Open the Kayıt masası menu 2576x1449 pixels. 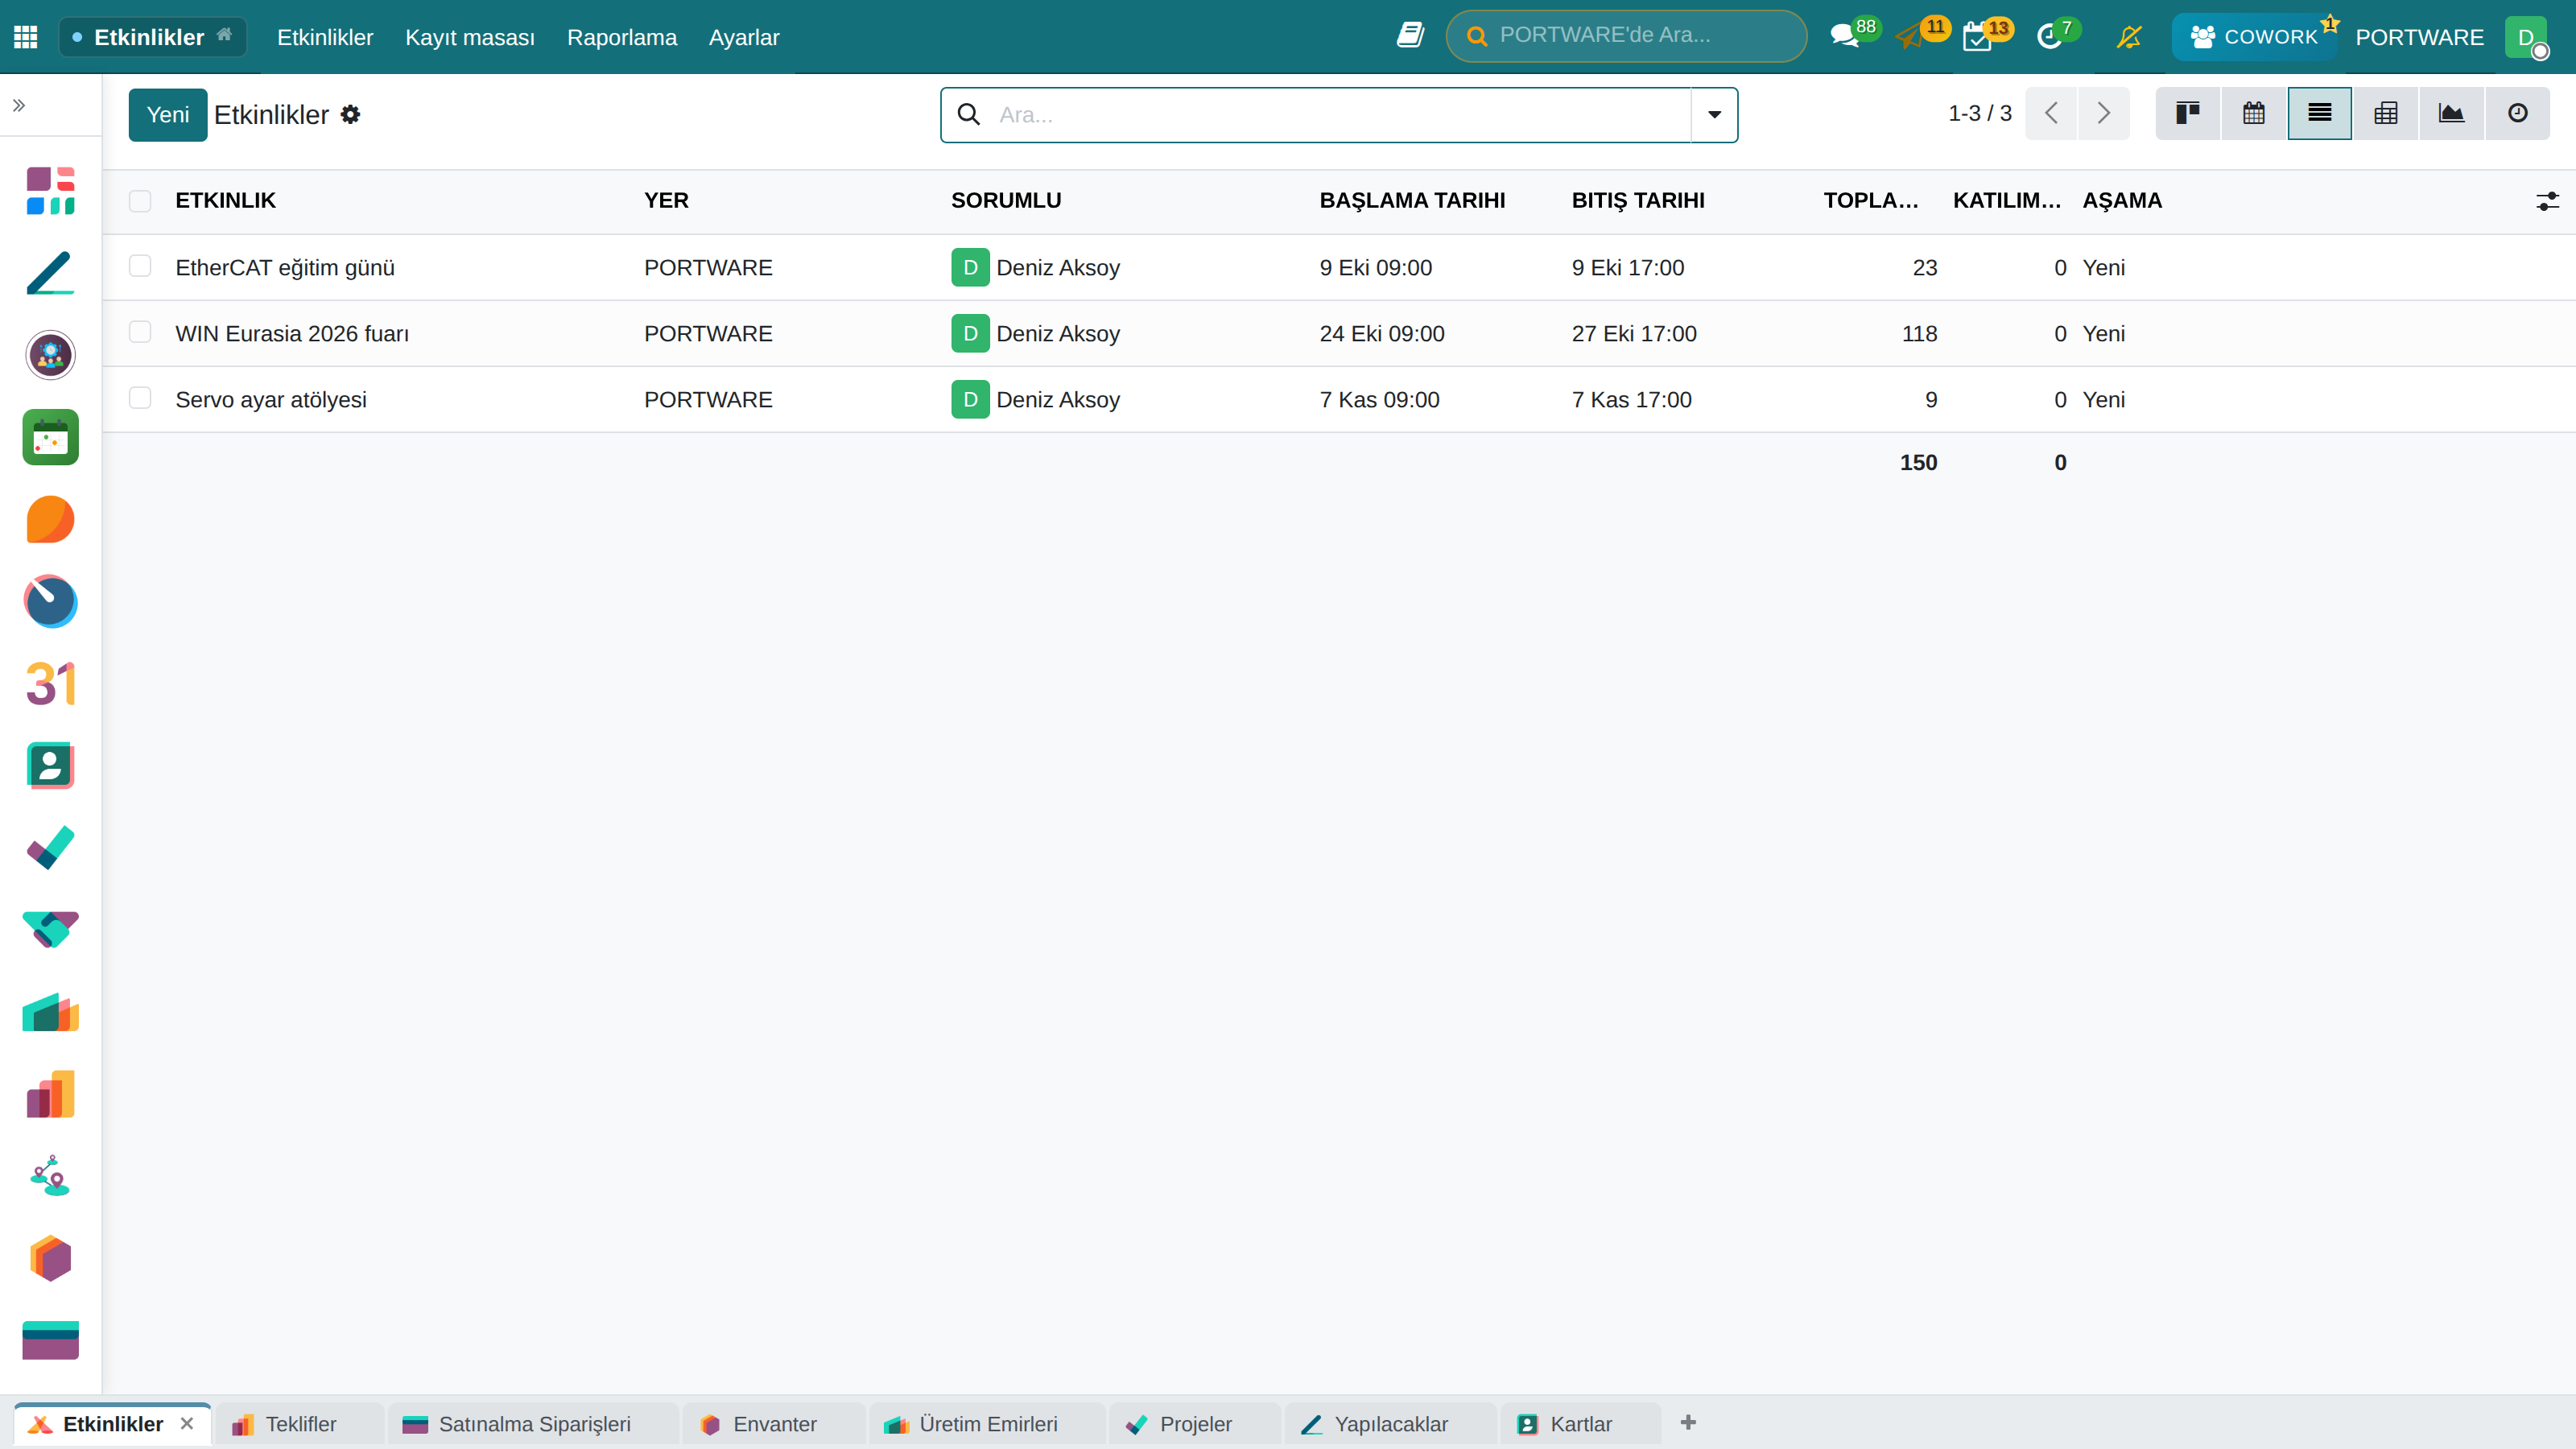tap(470, 37)
